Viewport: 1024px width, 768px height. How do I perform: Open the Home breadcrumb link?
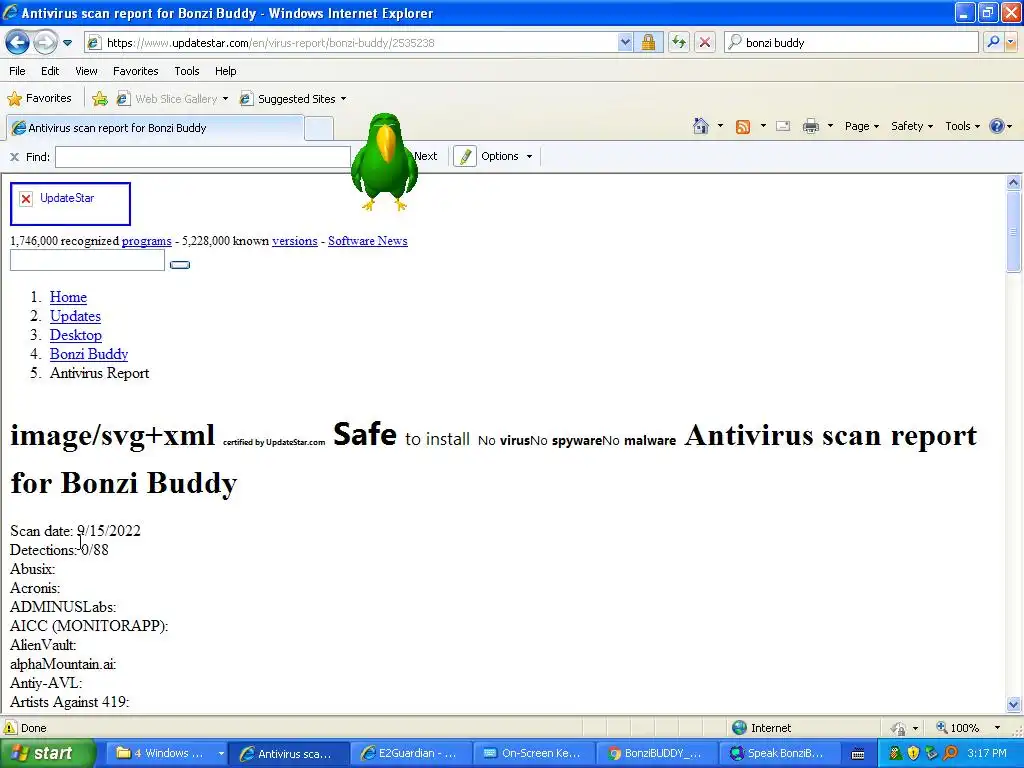(68, 297)
